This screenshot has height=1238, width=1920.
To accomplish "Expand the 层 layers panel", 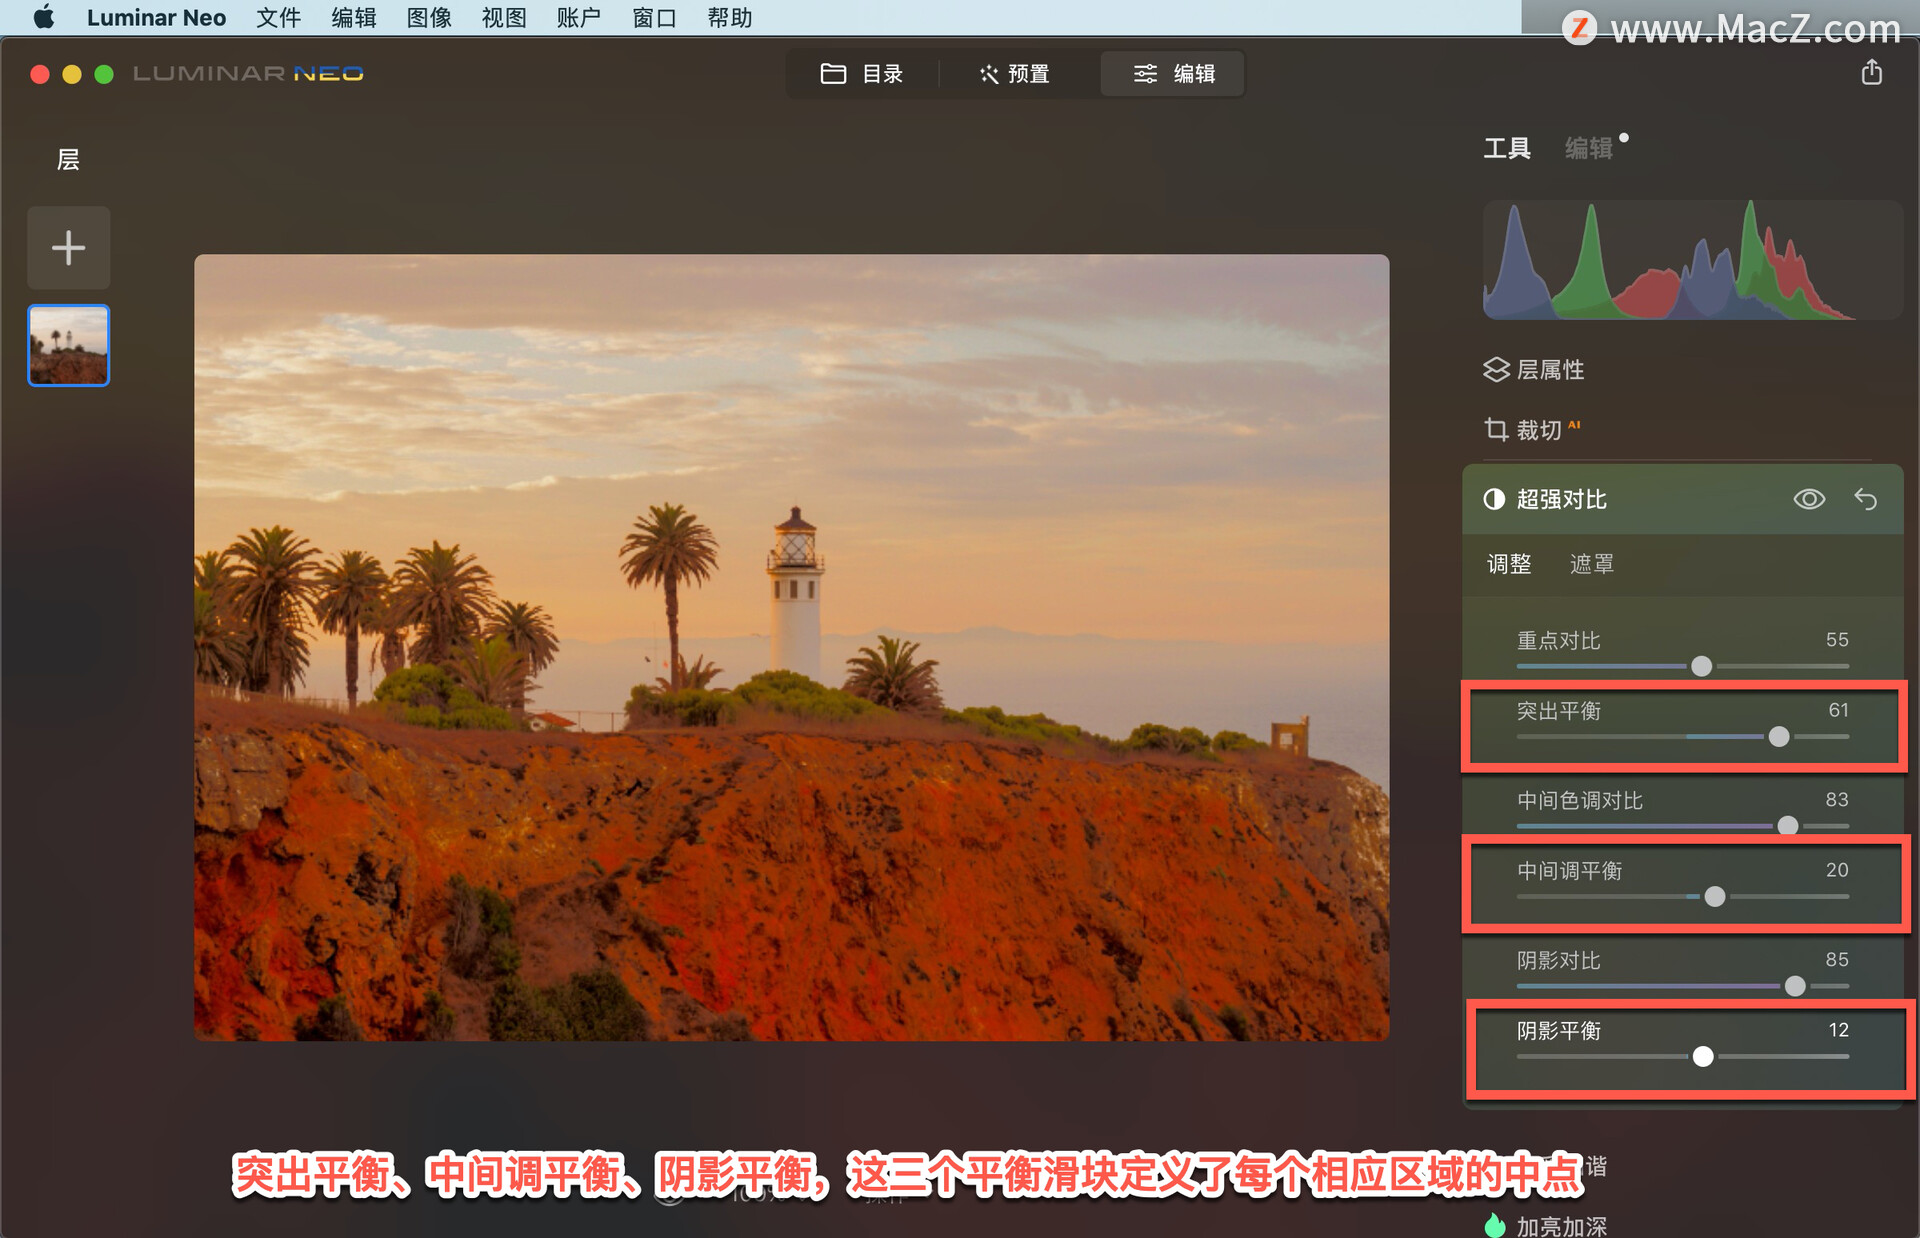I will (x=66, y=158).
